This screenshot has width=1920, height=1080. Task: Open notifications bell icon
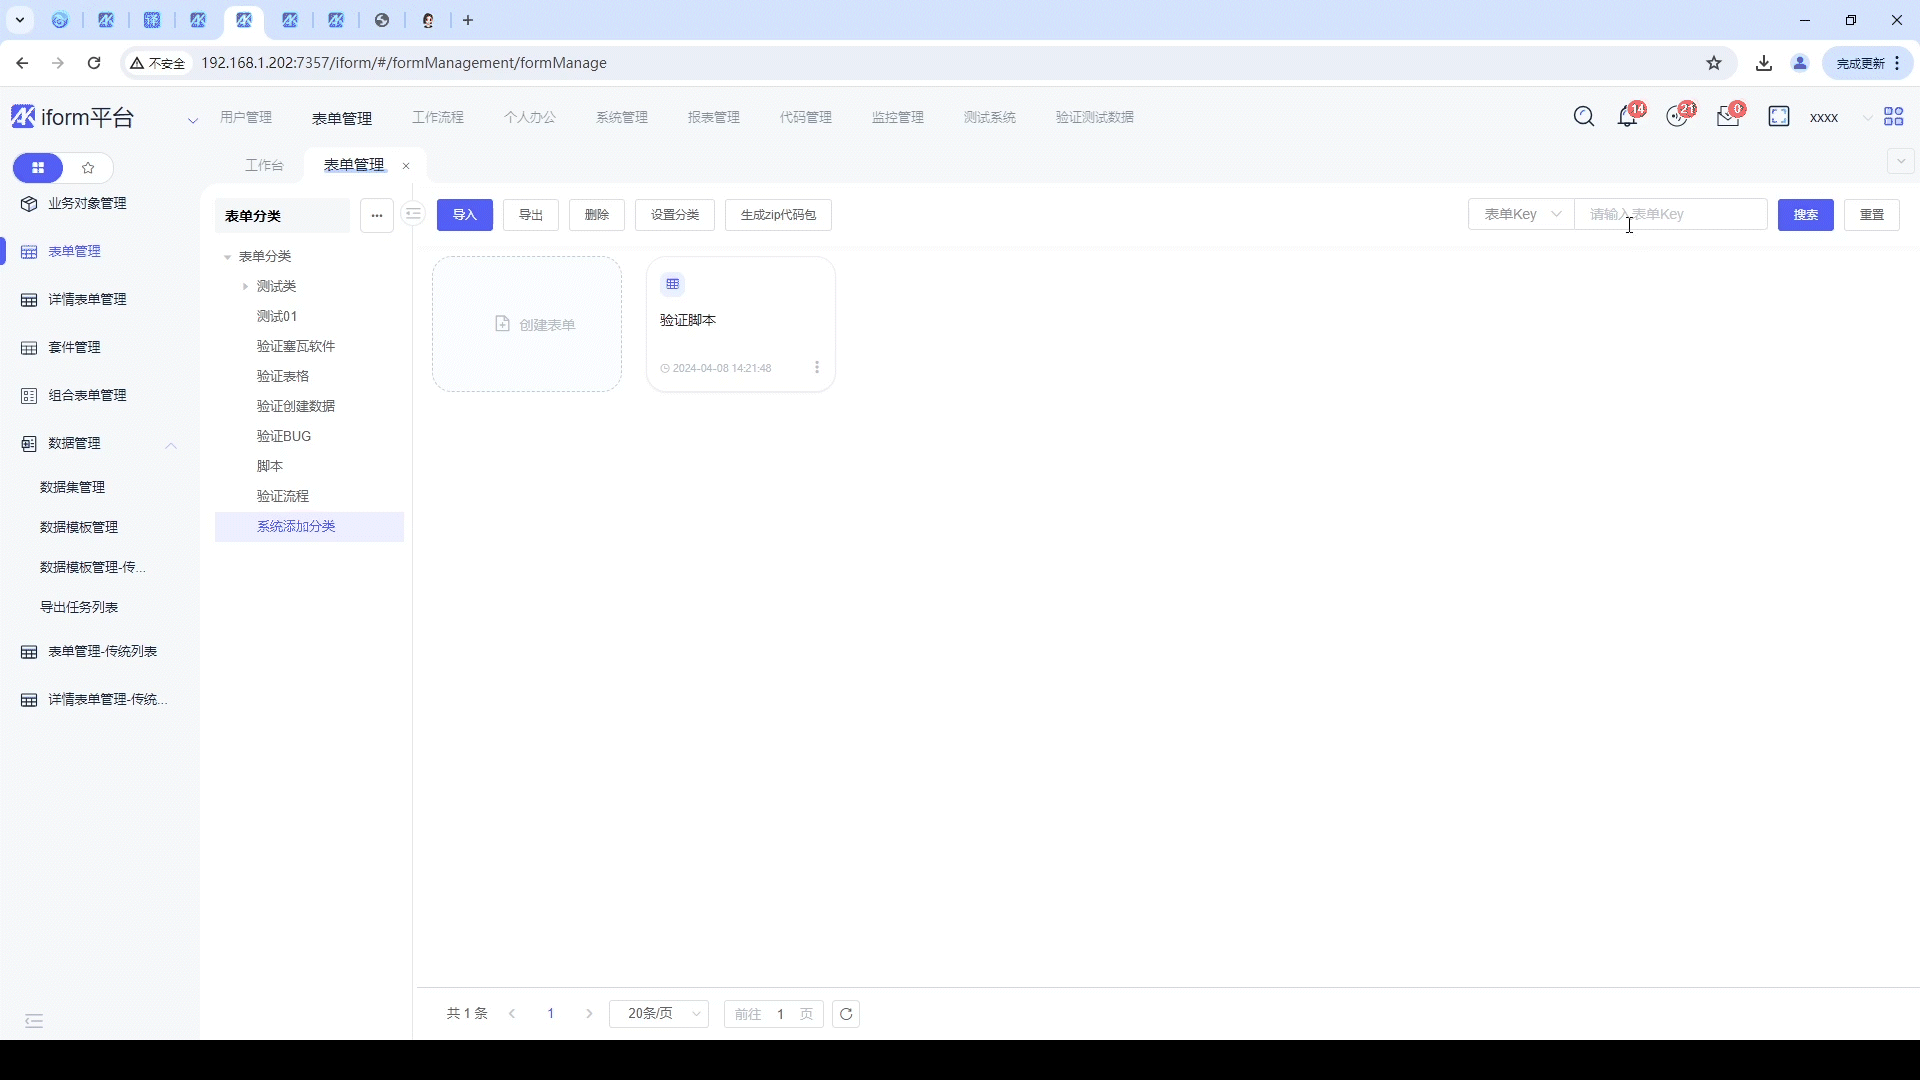(x=1627, y=117)
